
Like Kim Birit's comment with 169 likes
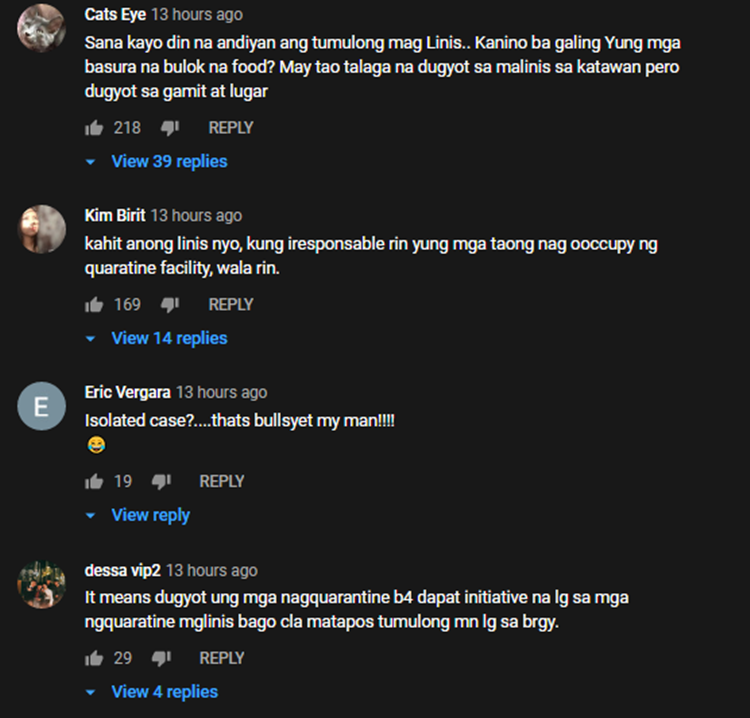coord(94,305)
